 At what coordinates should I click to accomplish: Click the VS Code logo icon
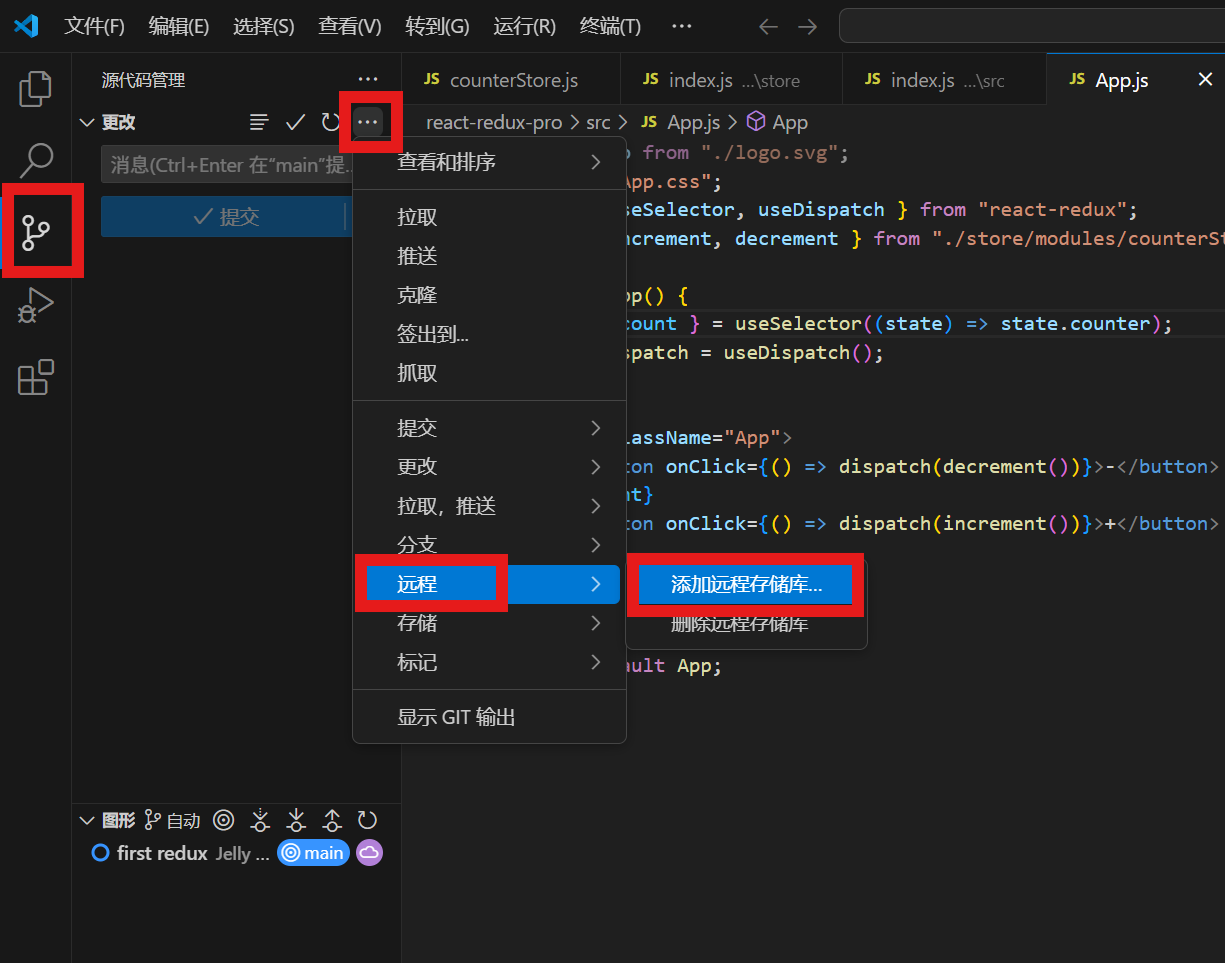click(x=26, y=26)
